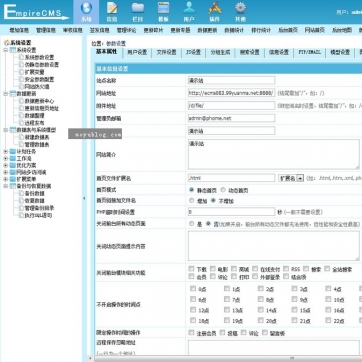Open the 网站首页 shortcut link
The width and height of the screenshot is (362, 362).
tap(314, 30)
